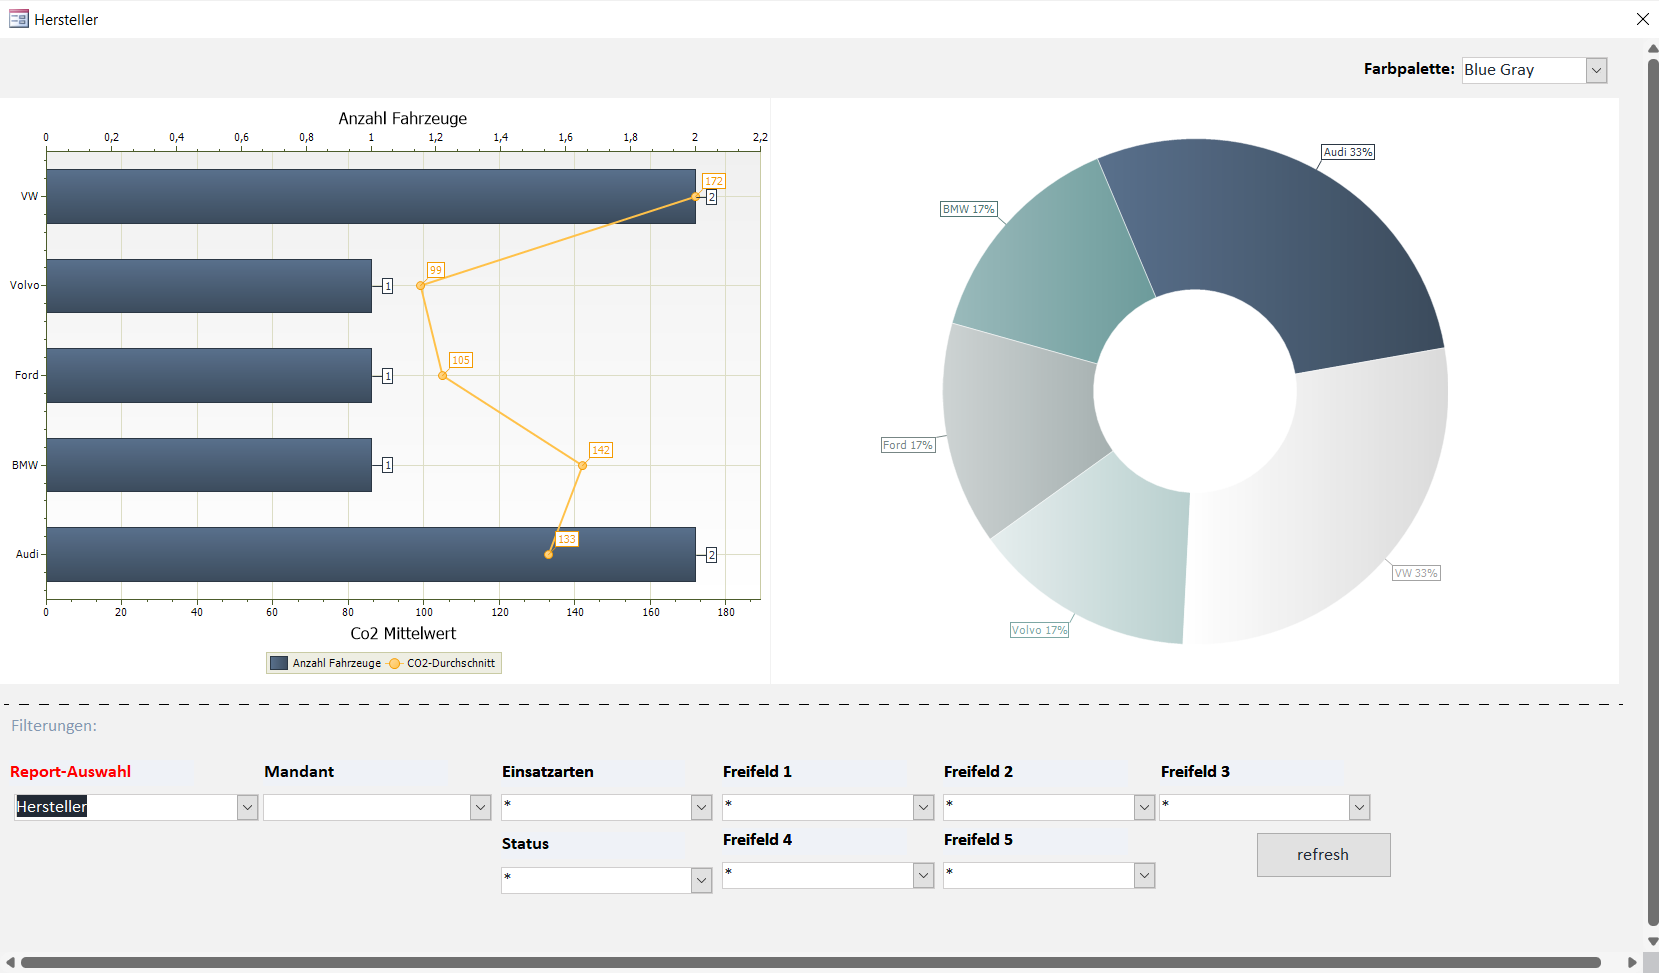
Task: Expand the Freifeld 4 dropdown arrow
Action: [x=923, y=875]
